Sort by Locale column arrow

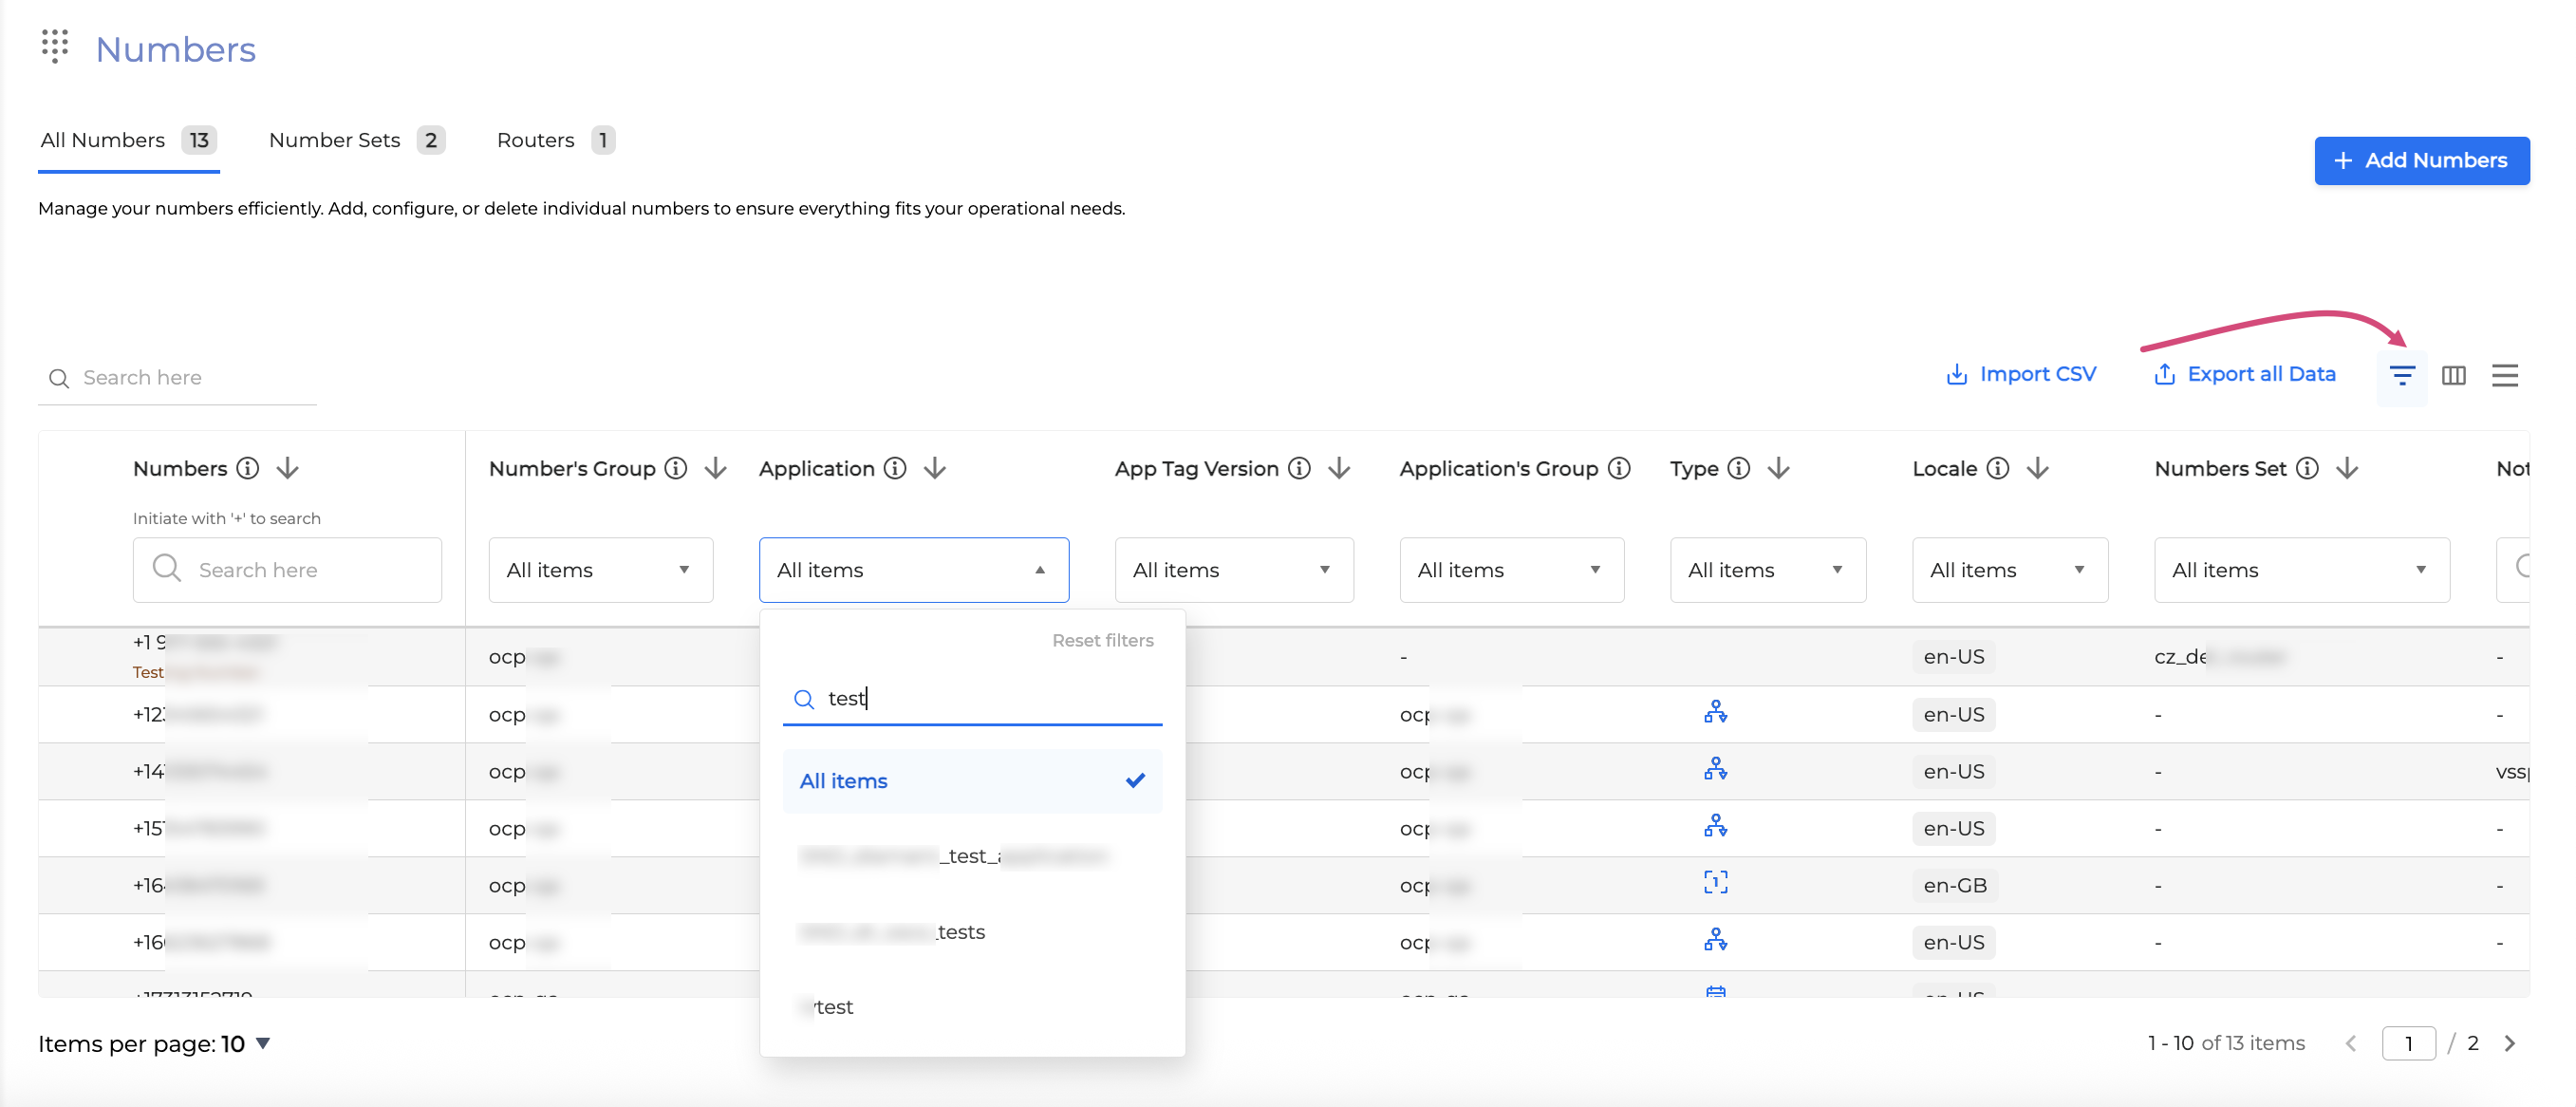coord(2038,468)
